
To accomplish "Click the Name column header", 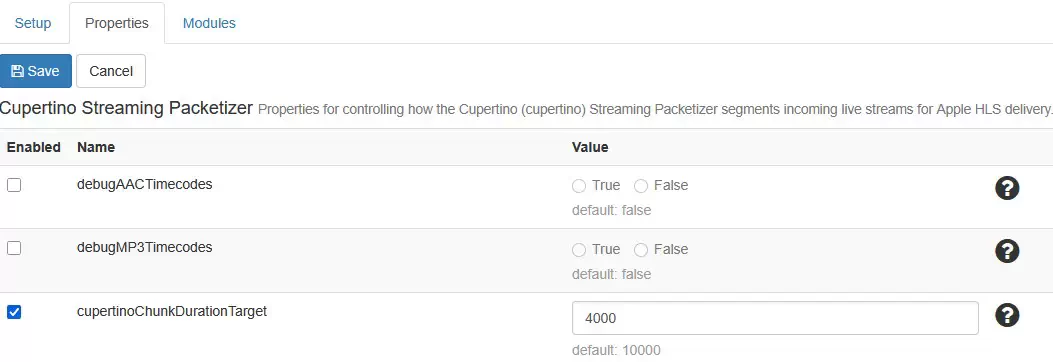I will pos(96,147).
